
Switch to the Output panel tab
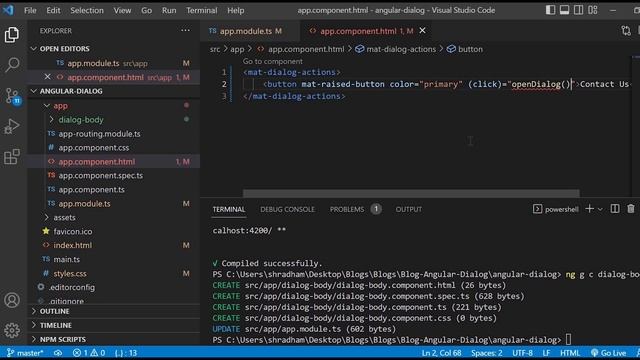[x=409, y=209]
